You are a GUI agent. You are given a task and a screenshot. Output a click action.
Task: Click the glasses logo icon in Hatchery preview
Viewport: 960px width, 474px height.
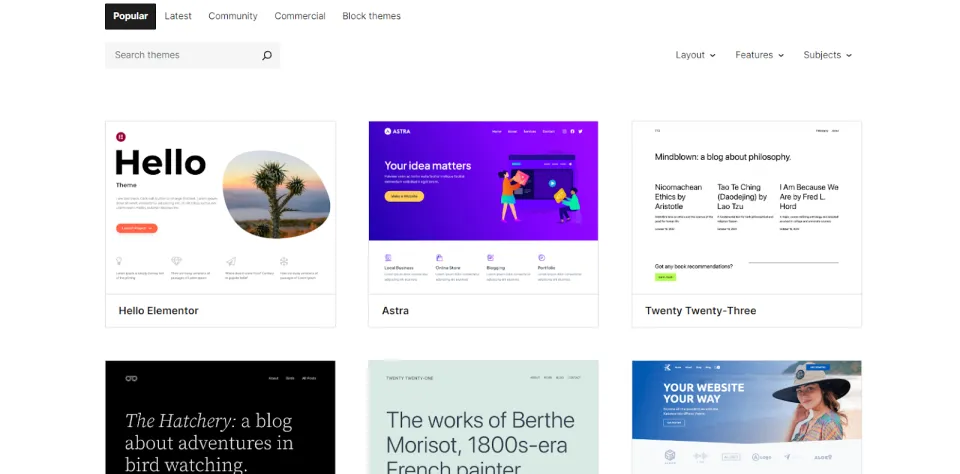pyautogui.click(x=131, y=378)
